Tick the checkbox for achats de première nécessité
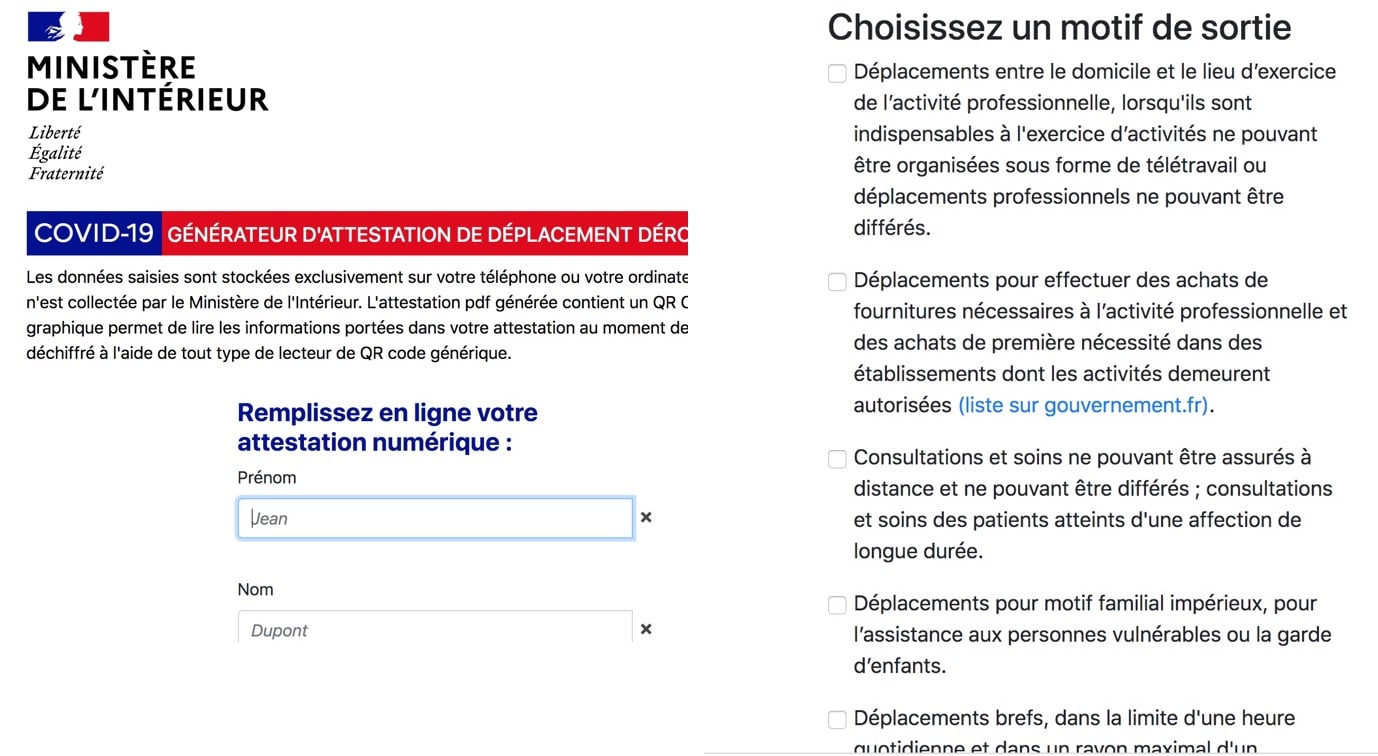The width and height of the screenshot is (1378, 756). [837, 282]
